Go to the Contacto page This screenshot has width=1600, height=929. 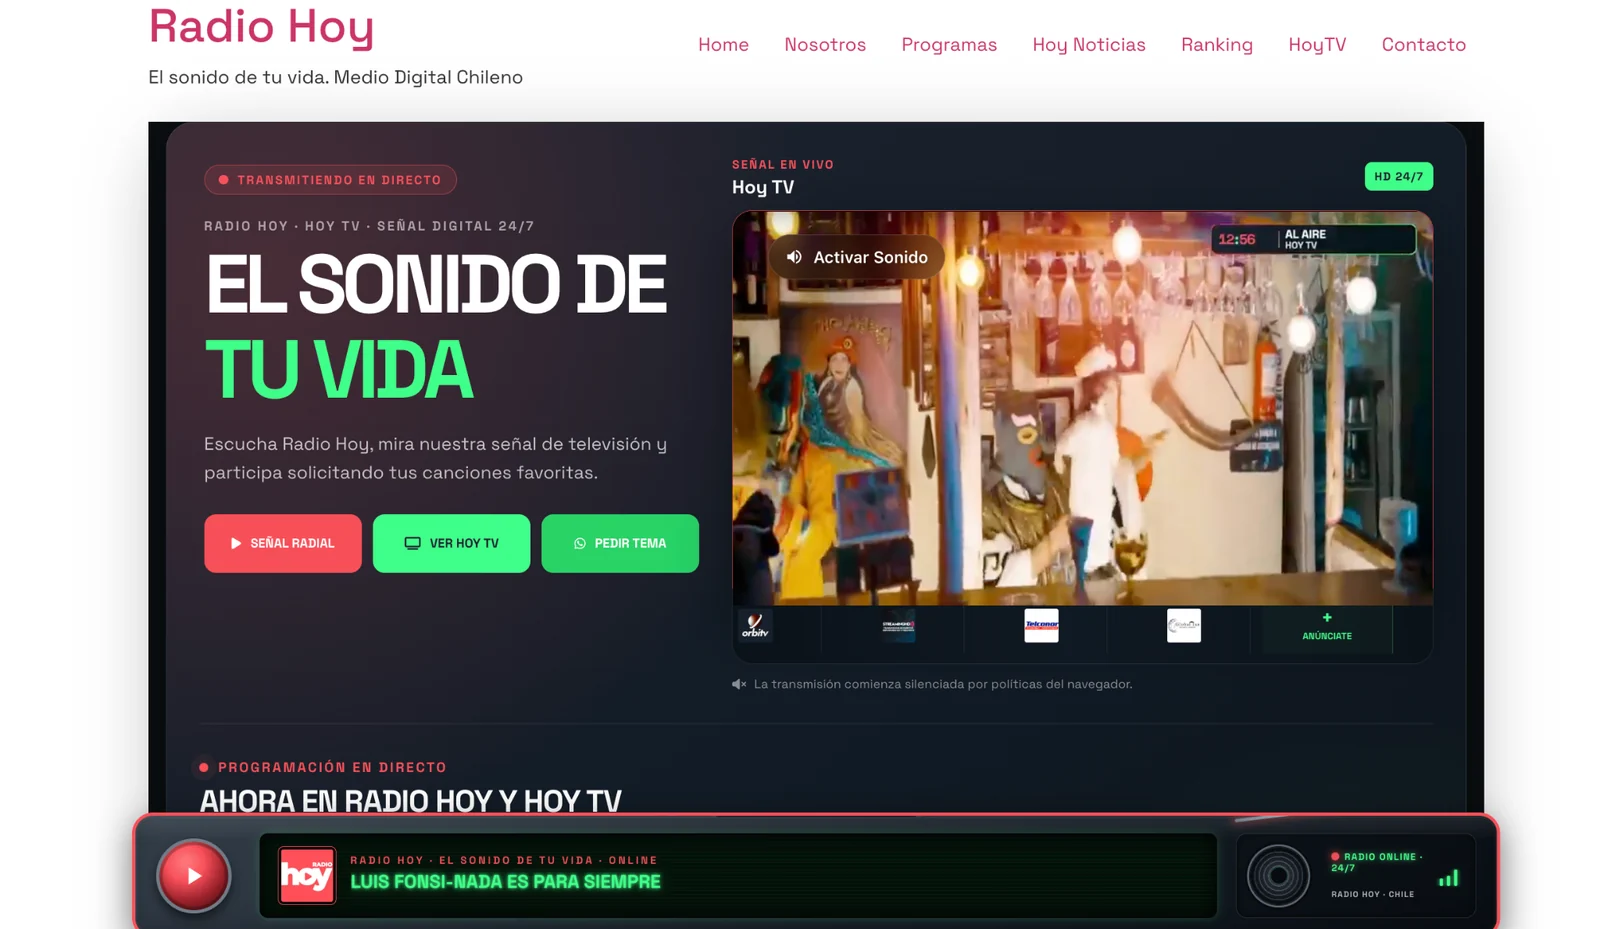[1423, 44]
